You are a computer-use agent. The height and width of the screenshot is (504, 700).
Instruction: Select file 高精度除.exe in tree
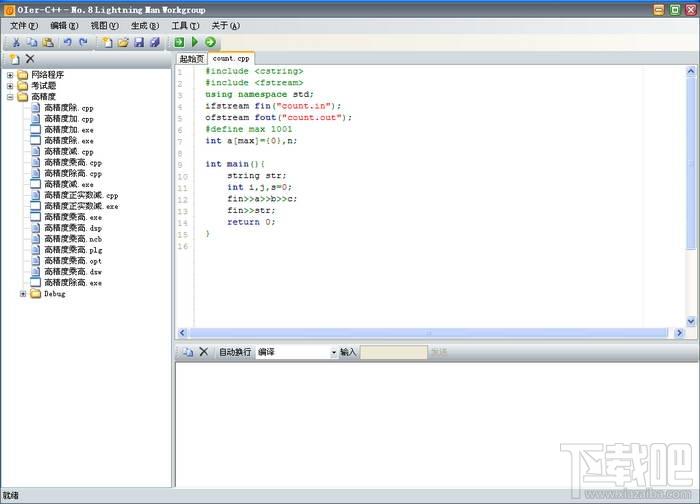pos(69,141)
